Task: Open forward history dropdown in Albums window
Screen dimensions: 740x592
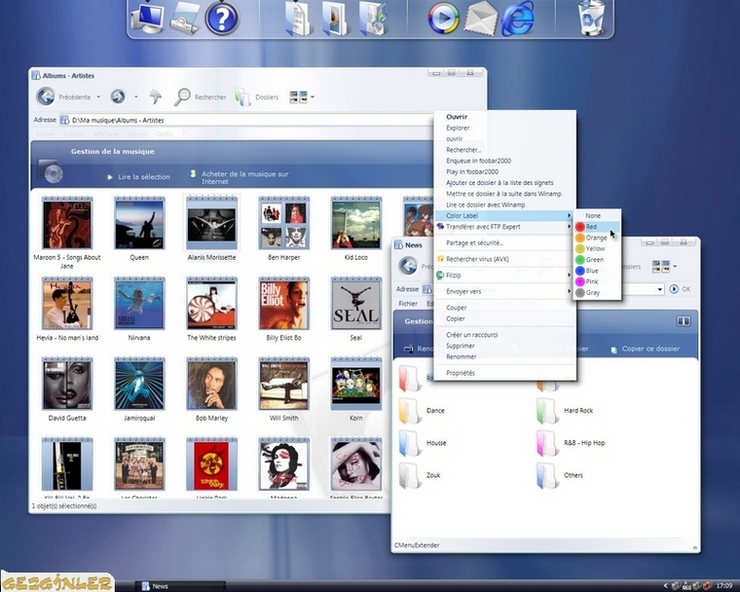Action: pyautogui.click(x=136, y=97)
